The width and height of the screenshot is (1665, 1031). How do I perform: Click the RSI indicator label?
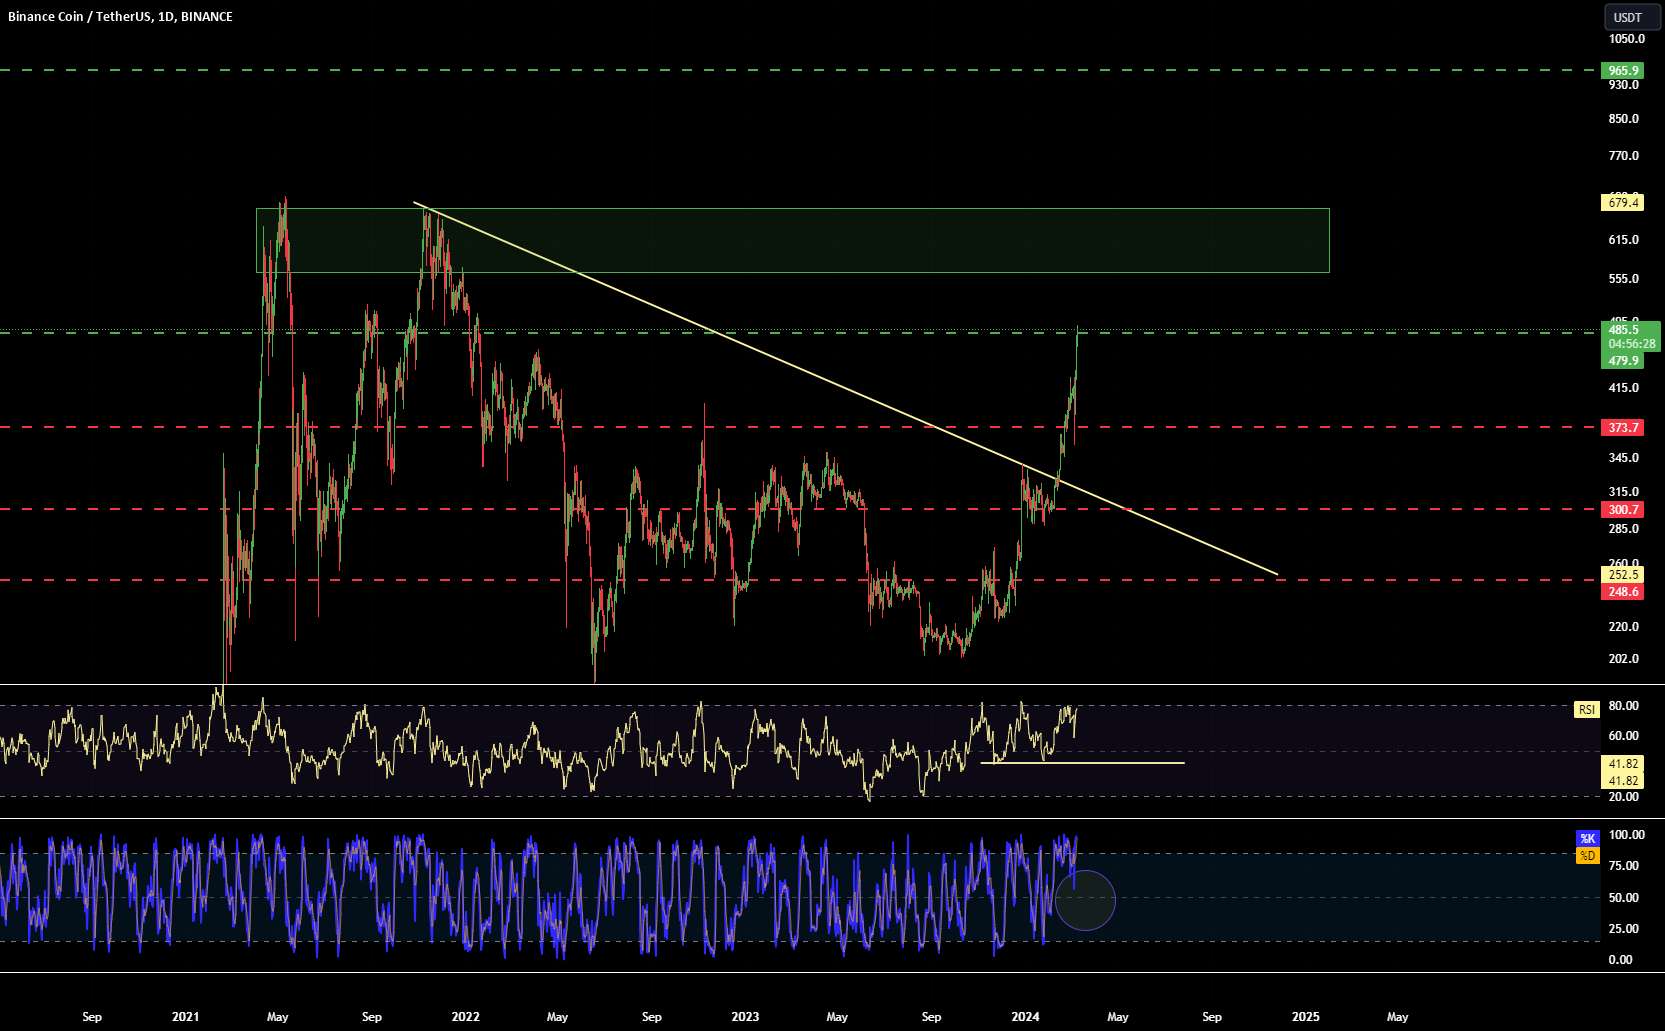click(x=1587, y=710)
